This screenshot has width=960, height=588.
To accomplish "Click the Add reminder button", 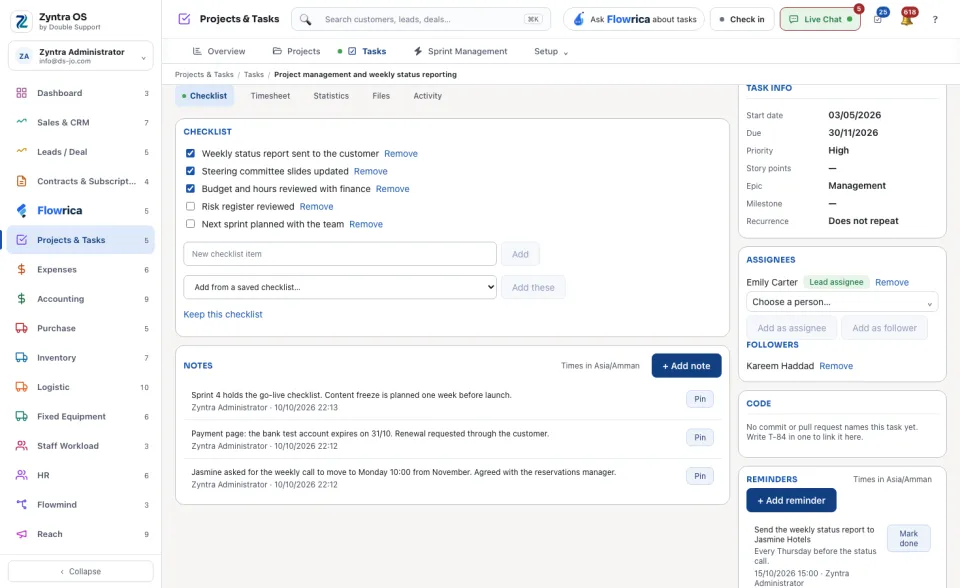I will pyautogui.click(x=791, y=500).
